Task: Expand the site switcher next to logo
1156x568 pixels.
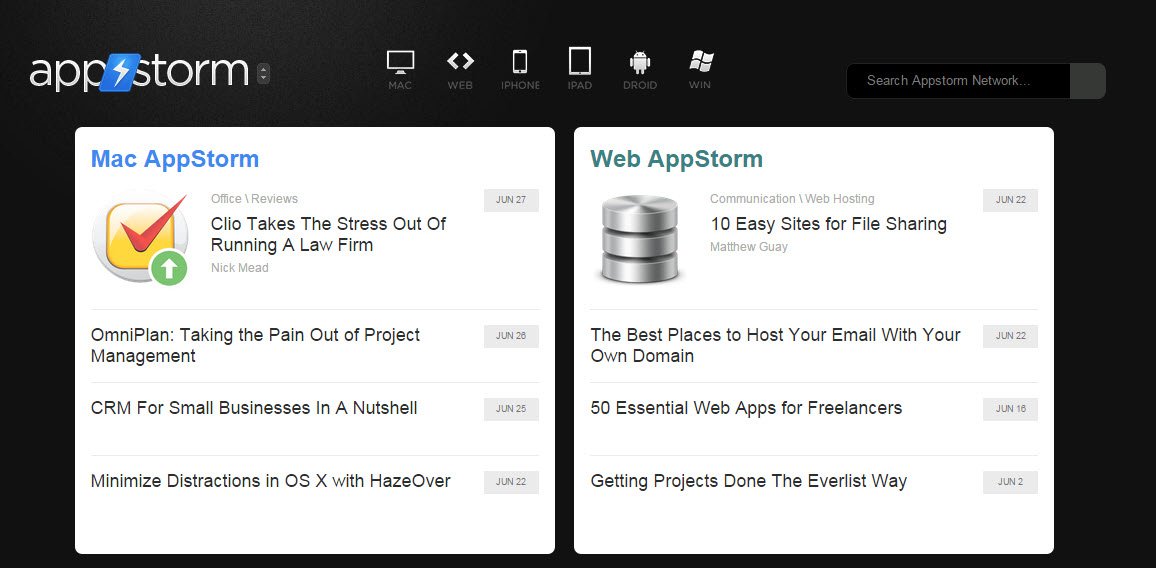Action: coord(263,73)
